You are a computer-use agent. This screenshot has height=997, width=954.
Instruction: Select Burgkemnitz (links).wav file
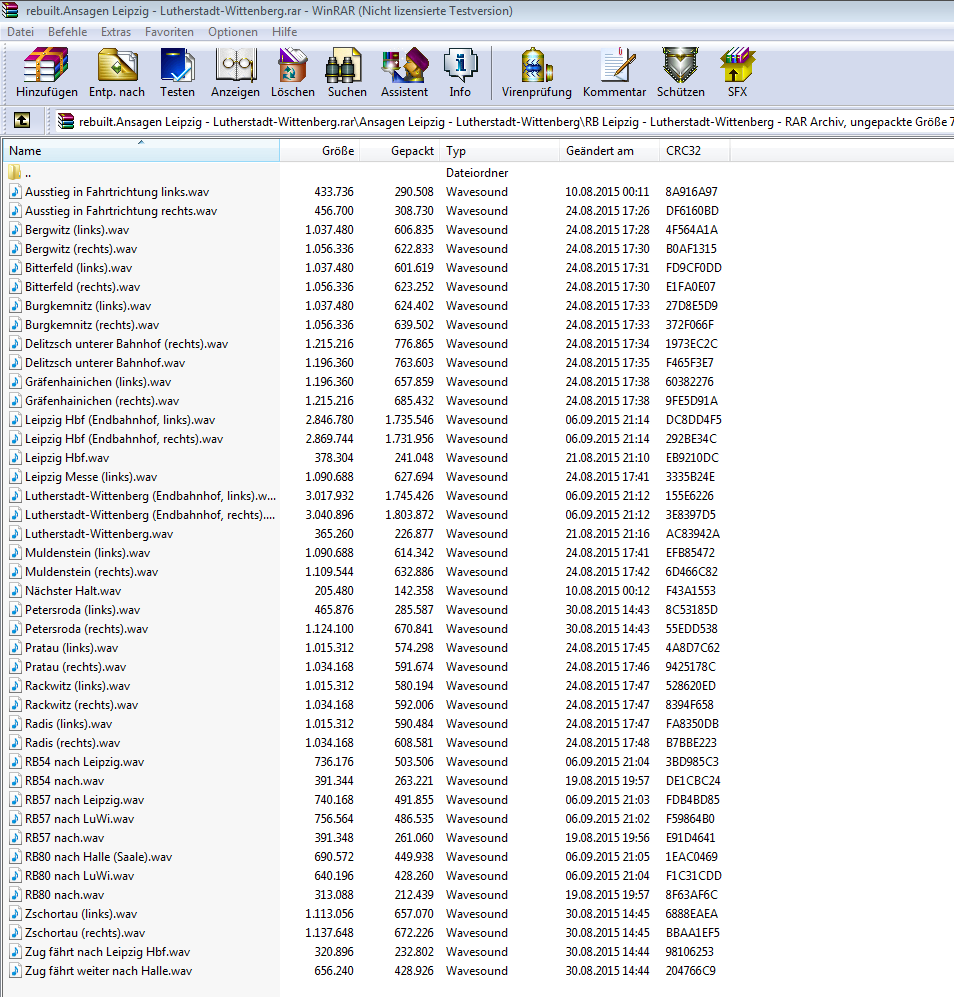pos(88,306)
